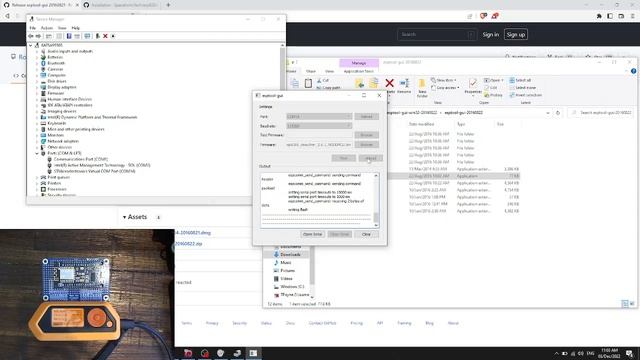Click the first red app icon in taskbar

point(188,353)
